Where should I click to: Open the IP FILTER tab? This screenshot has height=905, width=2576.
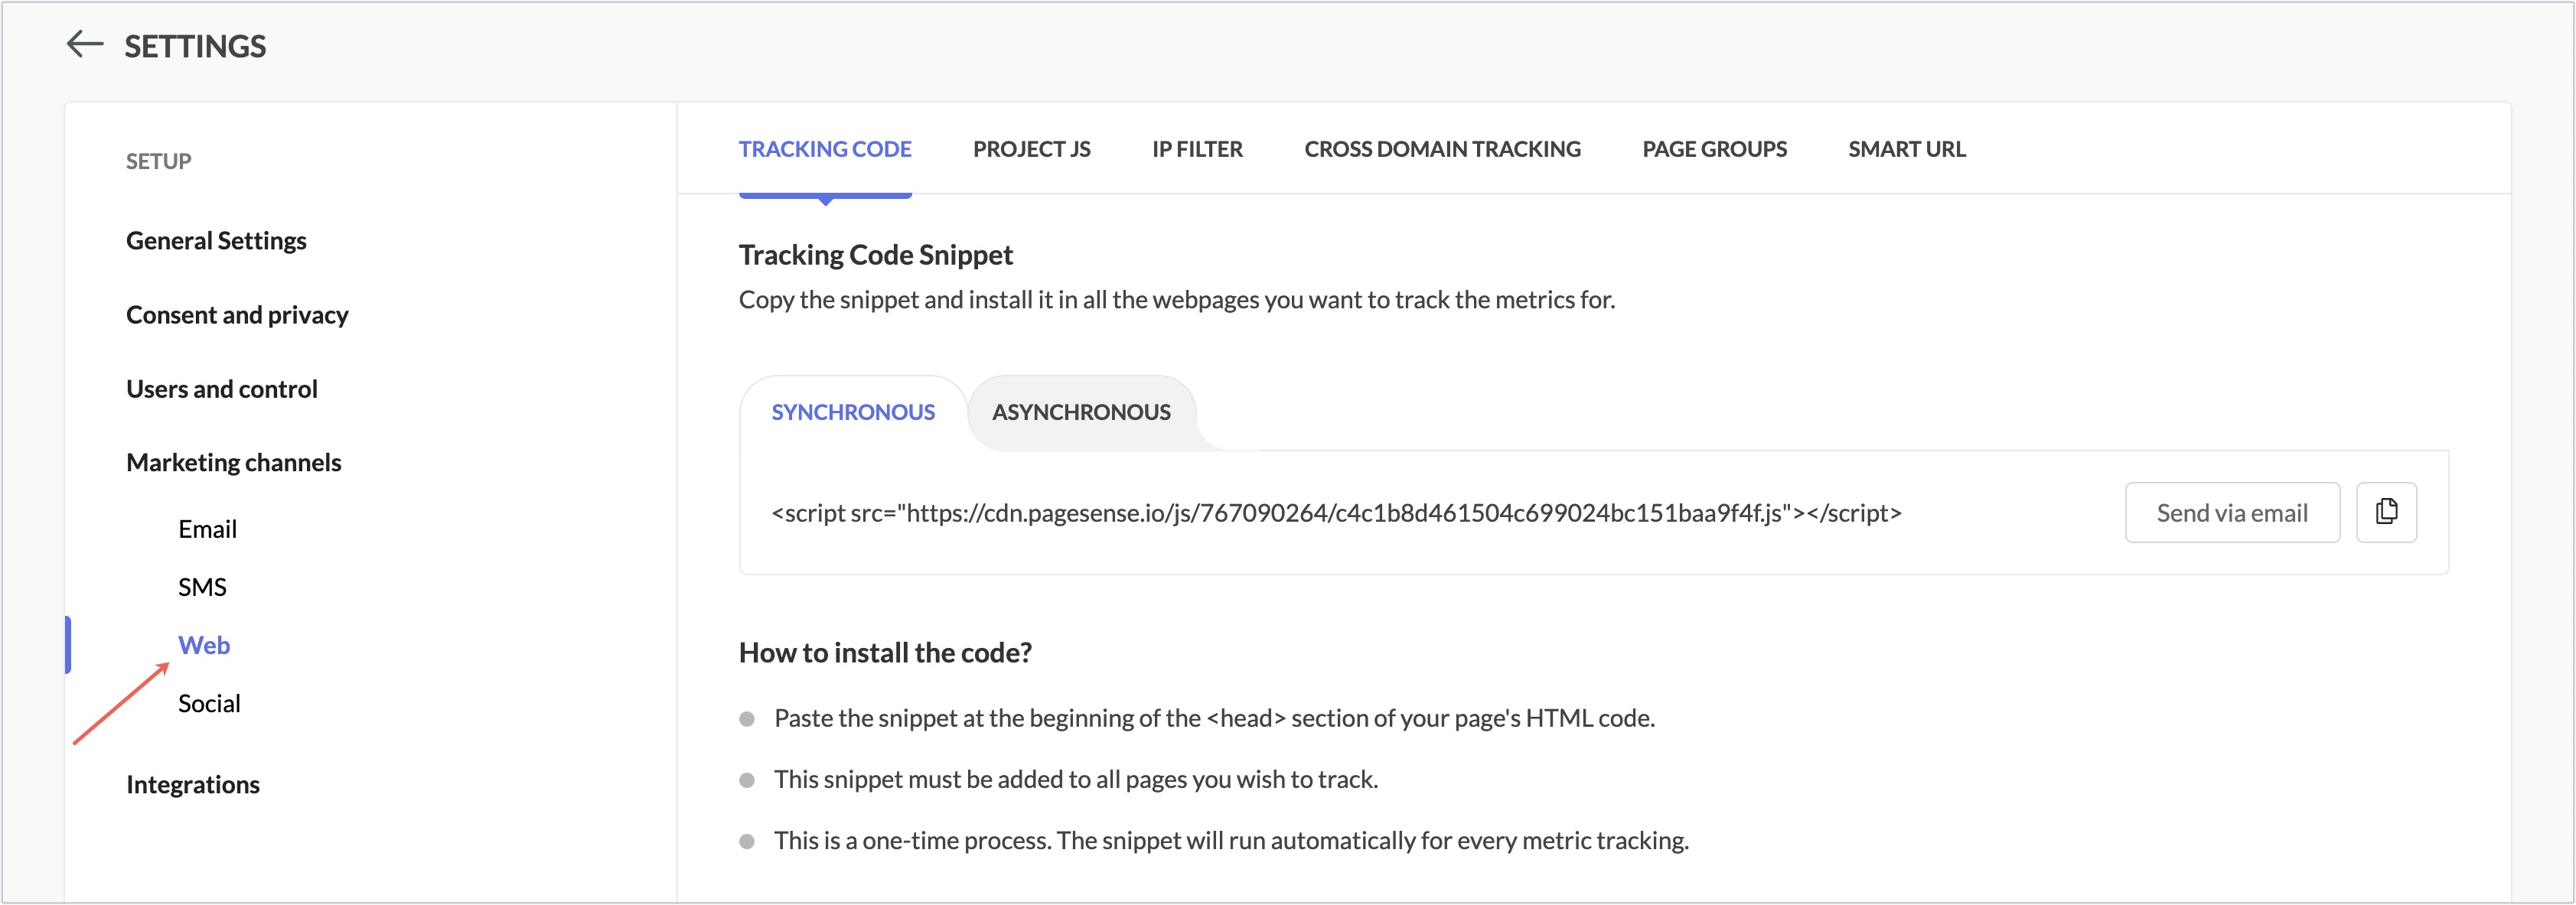tap(1197, 149)
